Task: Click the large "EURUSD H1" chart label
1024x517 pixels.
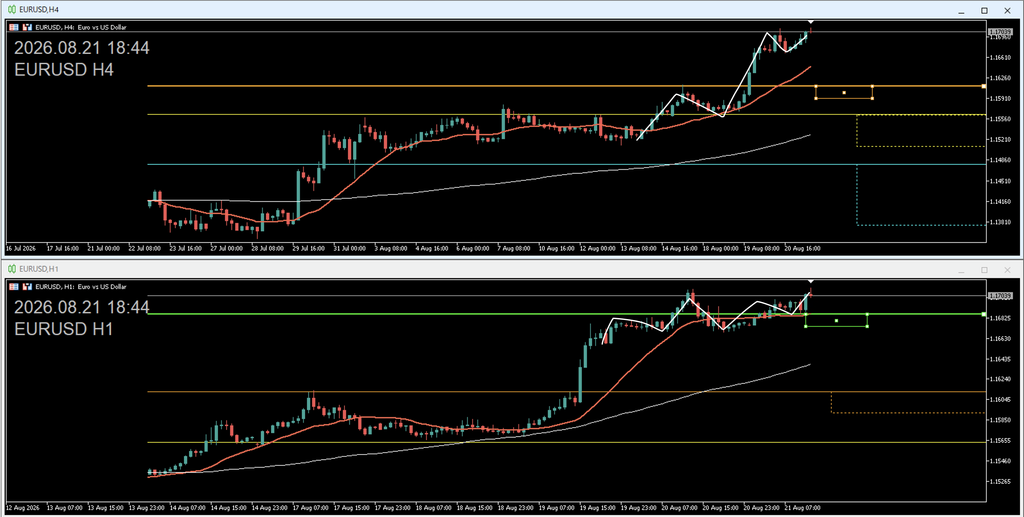Action: 64,329
